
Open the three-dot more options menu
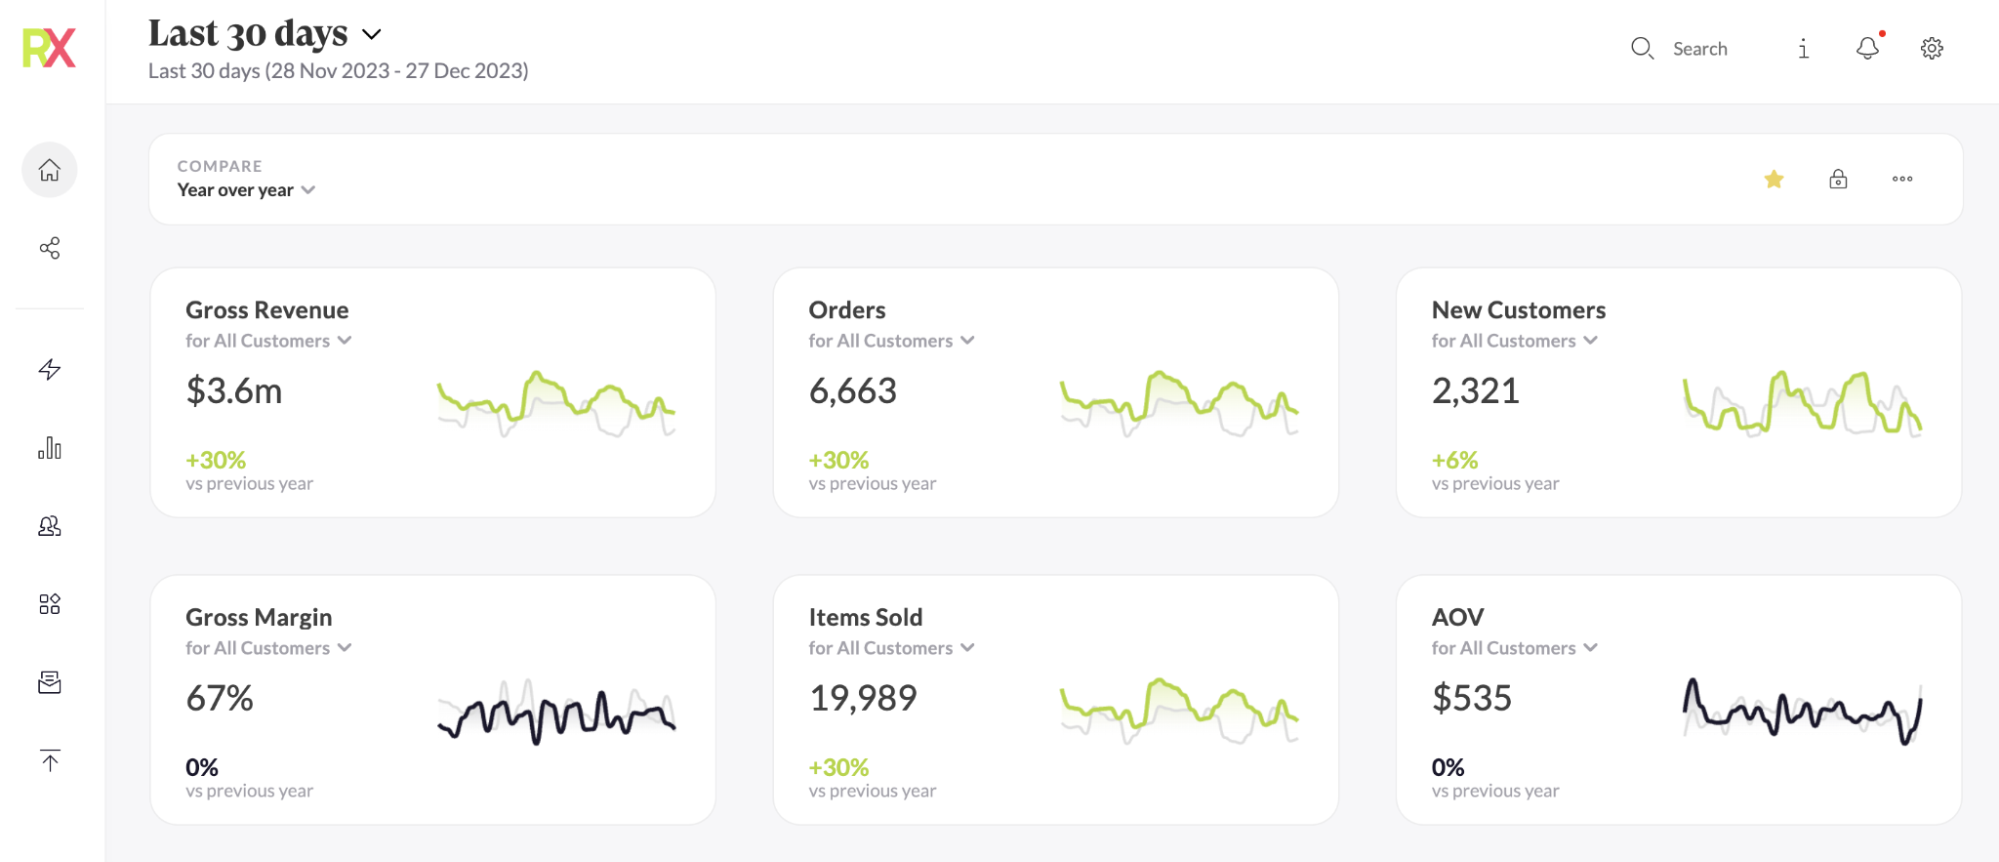pyautogui.click(x=1902, y=179)
